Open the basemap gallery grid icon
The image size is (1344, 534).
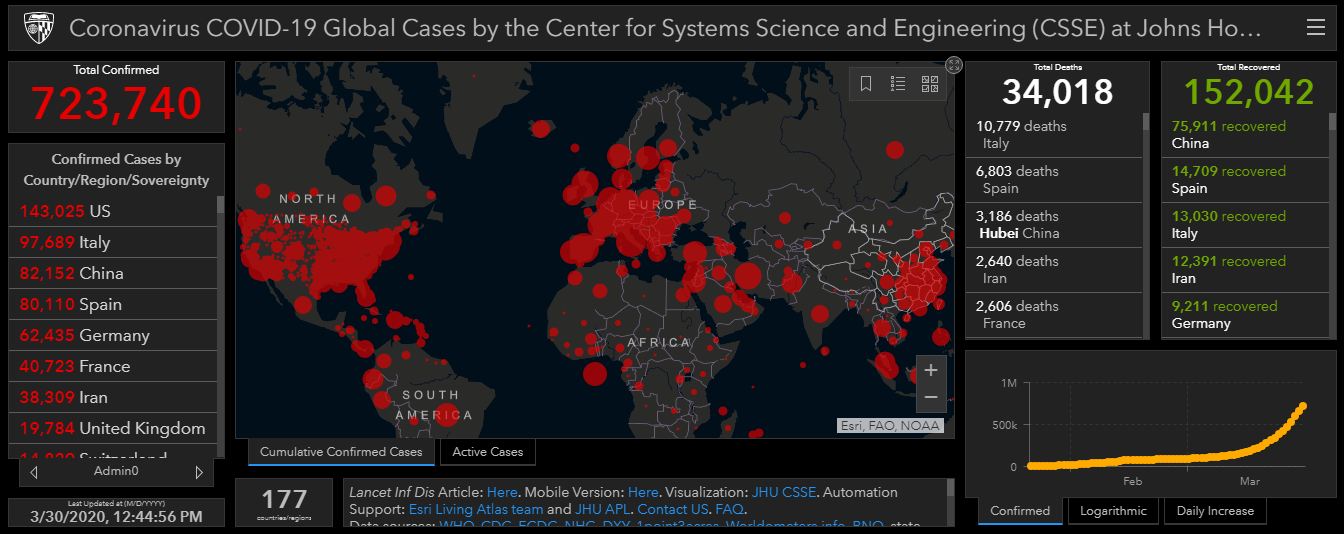point(930,84)
